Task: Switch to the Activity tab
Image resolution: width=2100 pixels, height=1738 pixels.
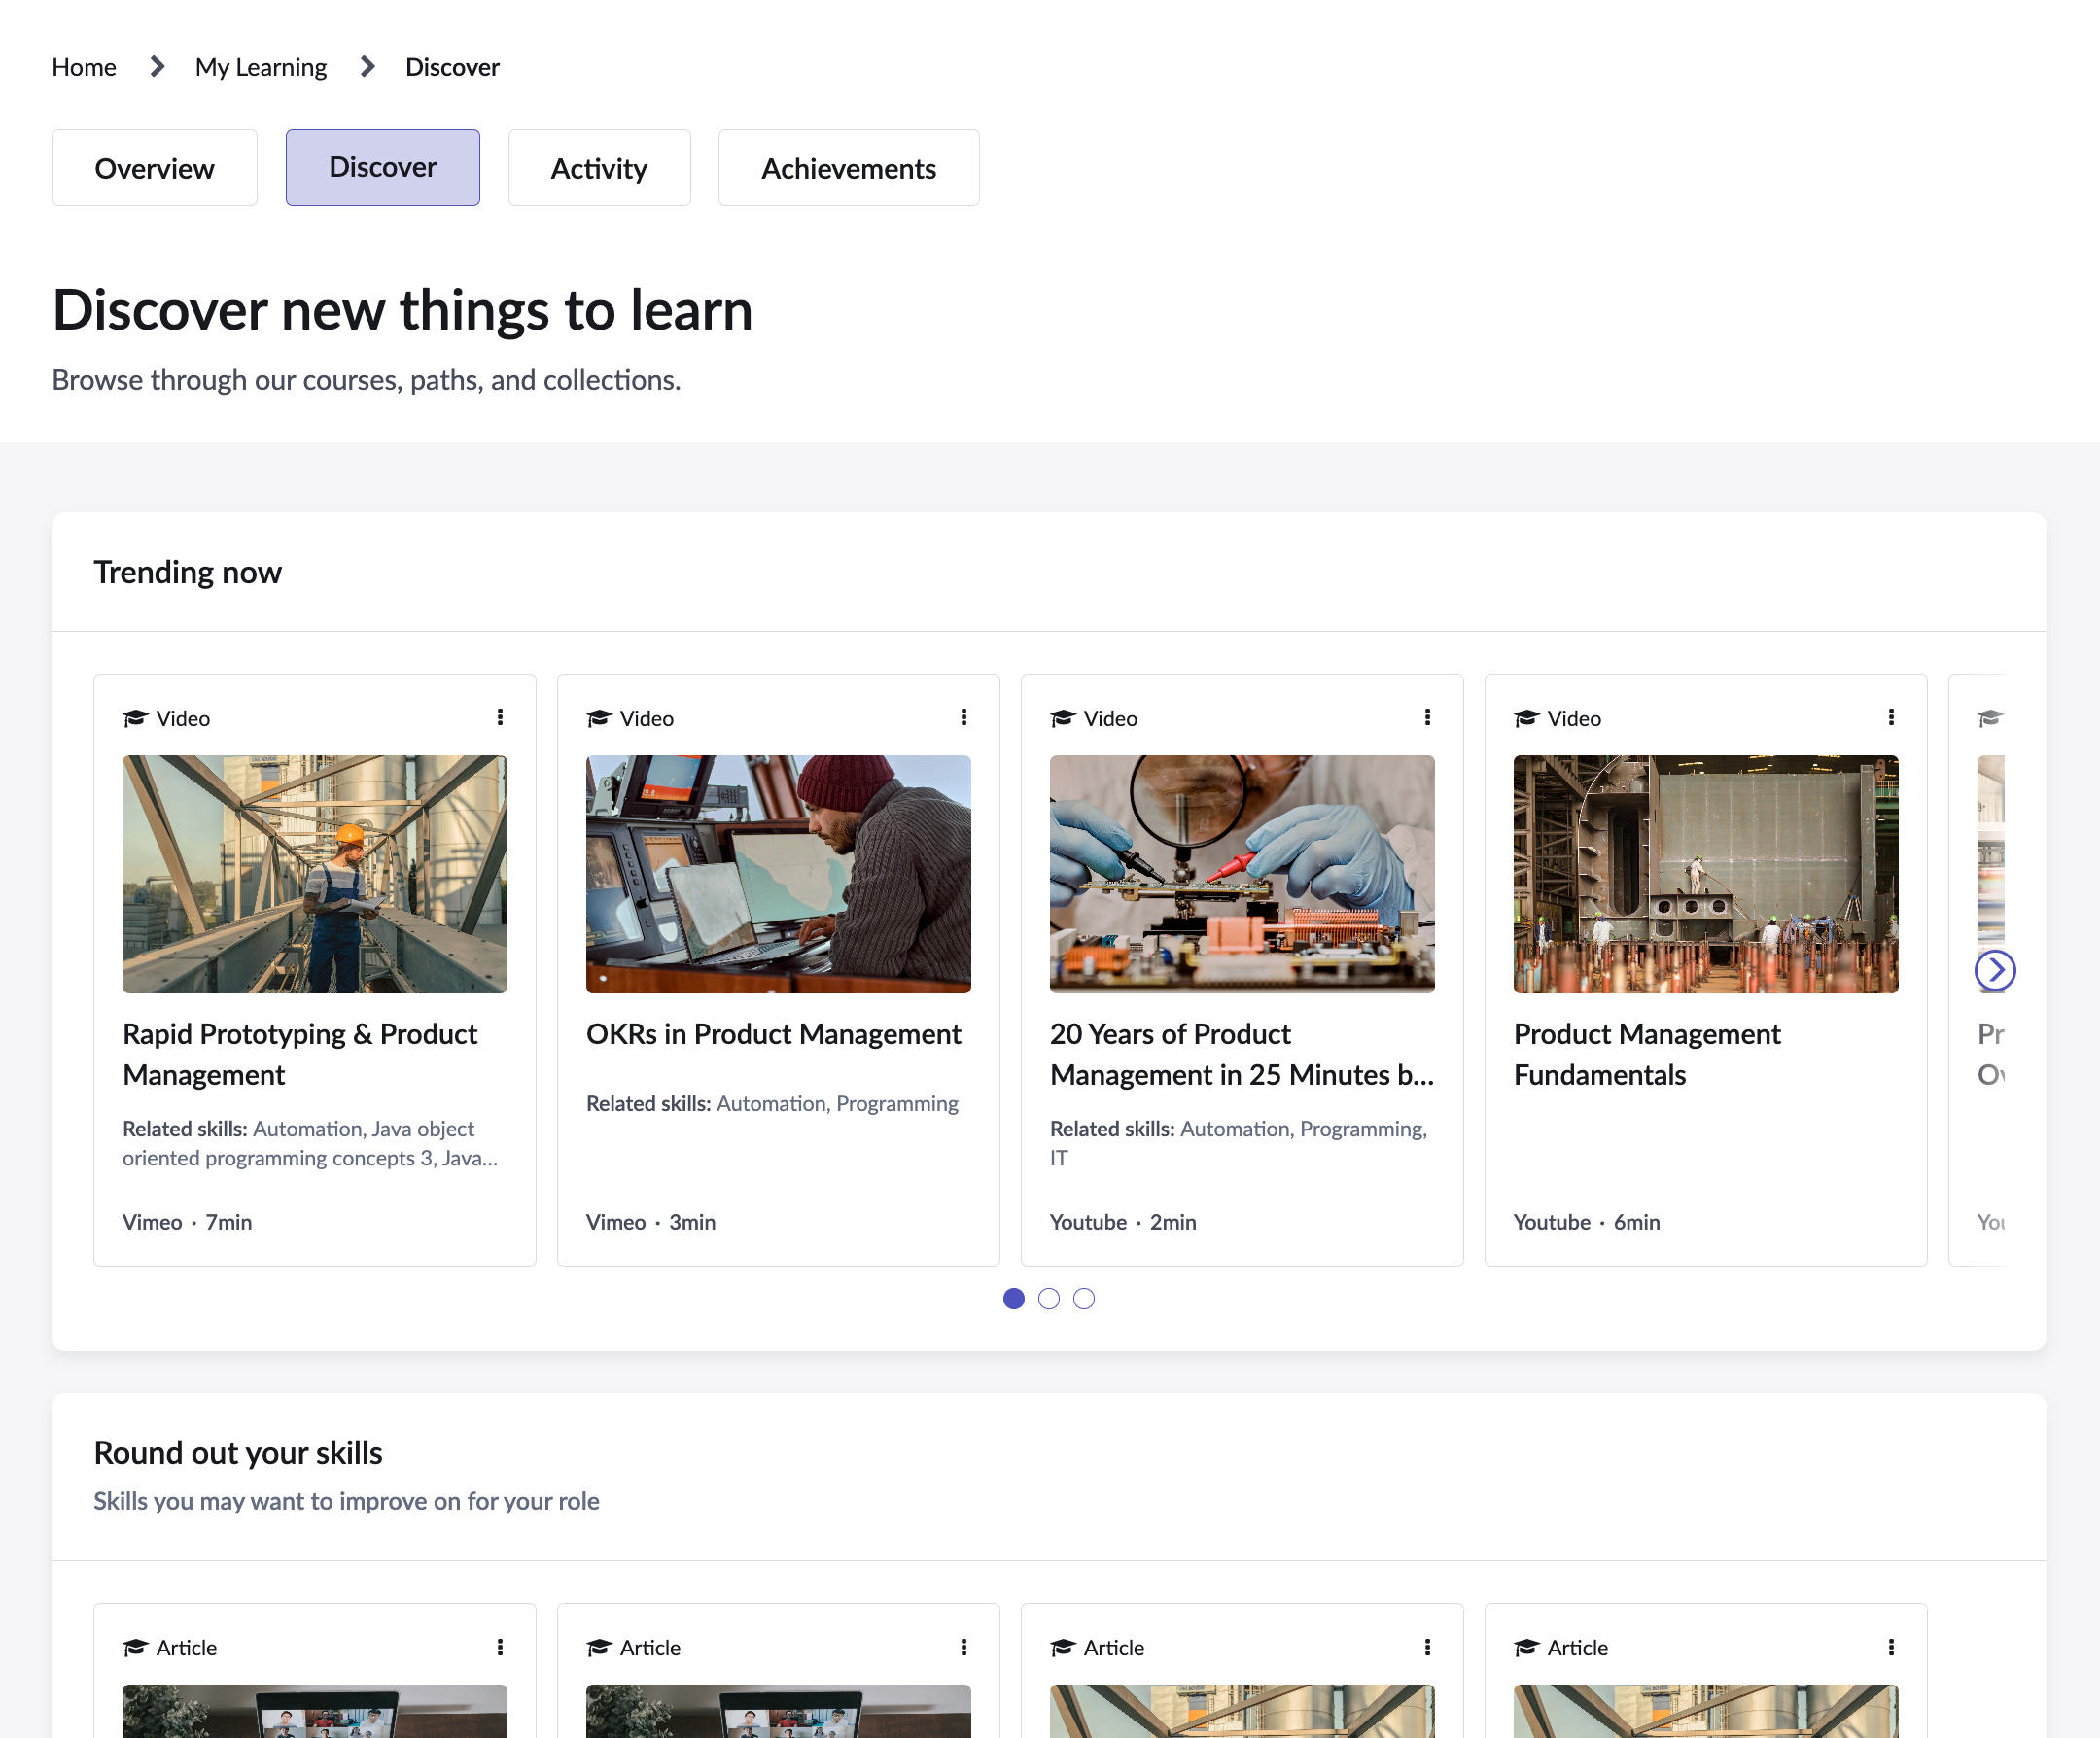Action: pos(599,168)
